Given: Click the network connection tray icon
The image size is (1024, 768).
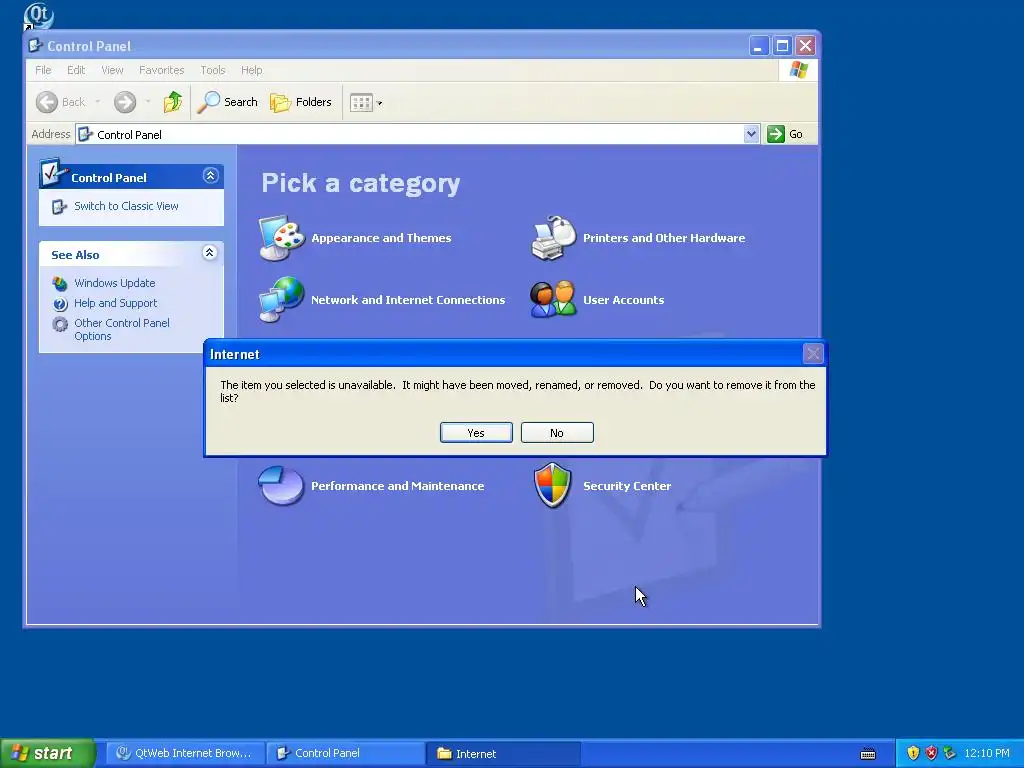Looking at the screenshot, I should pos(950,753).
